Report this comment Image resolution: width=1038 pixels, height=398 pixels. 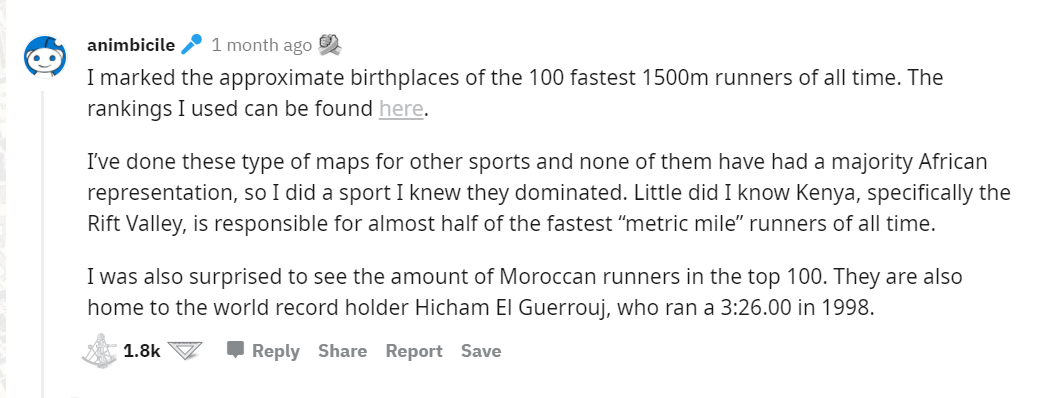click(414, 351)
